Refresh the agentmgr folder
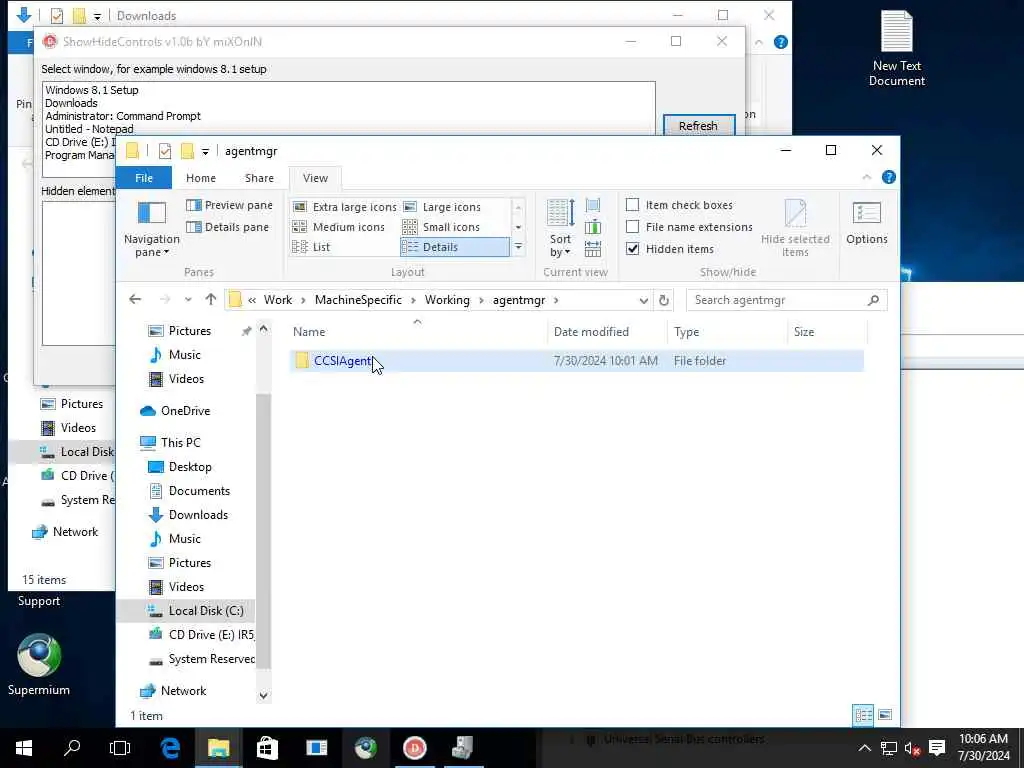The height and width of the screenshot is (768, 1024). coord(664,300)
